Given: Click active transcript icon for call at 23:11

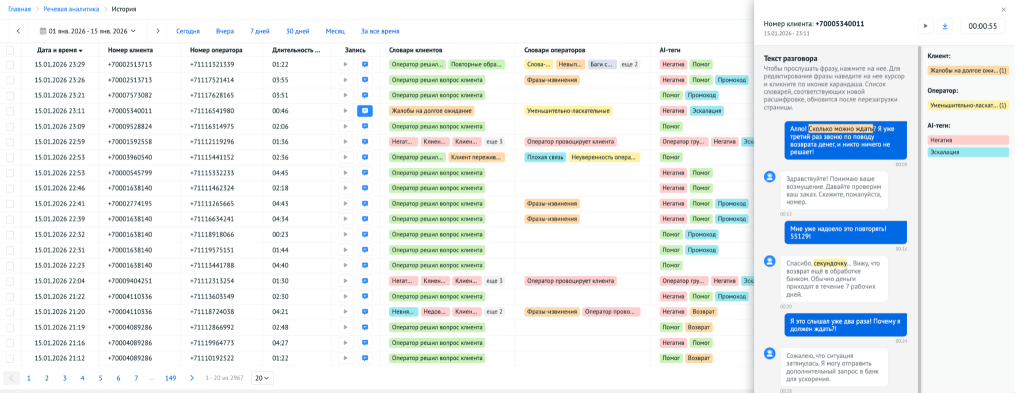Looking at the screenshot, I should pos(365,111).
